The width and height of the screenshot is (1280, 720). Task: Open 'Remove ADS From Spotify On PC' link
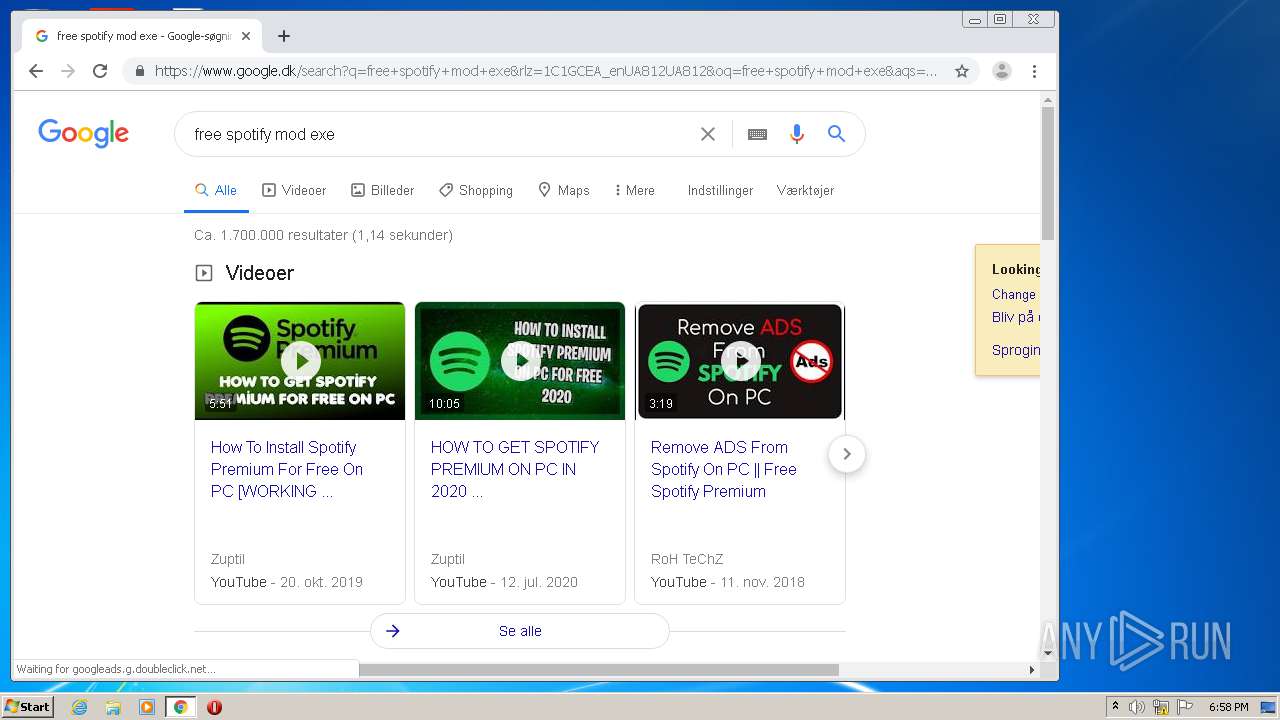(x=724, y=469)
